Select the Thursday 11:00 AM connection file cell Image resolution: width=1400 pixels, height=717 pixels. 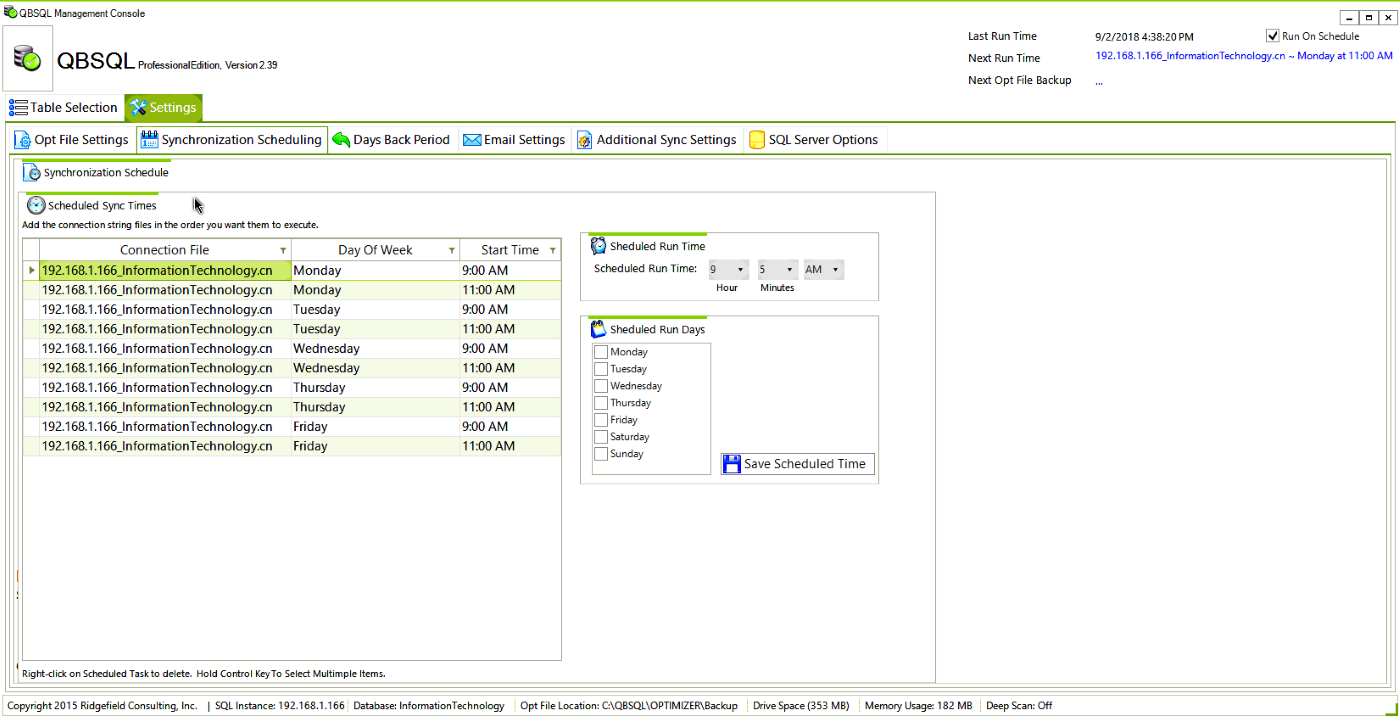tap(165, 407)
